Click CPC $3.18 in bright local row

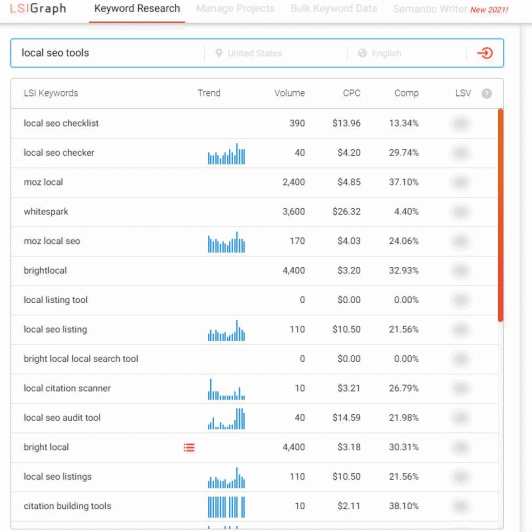tap(349, 447)
